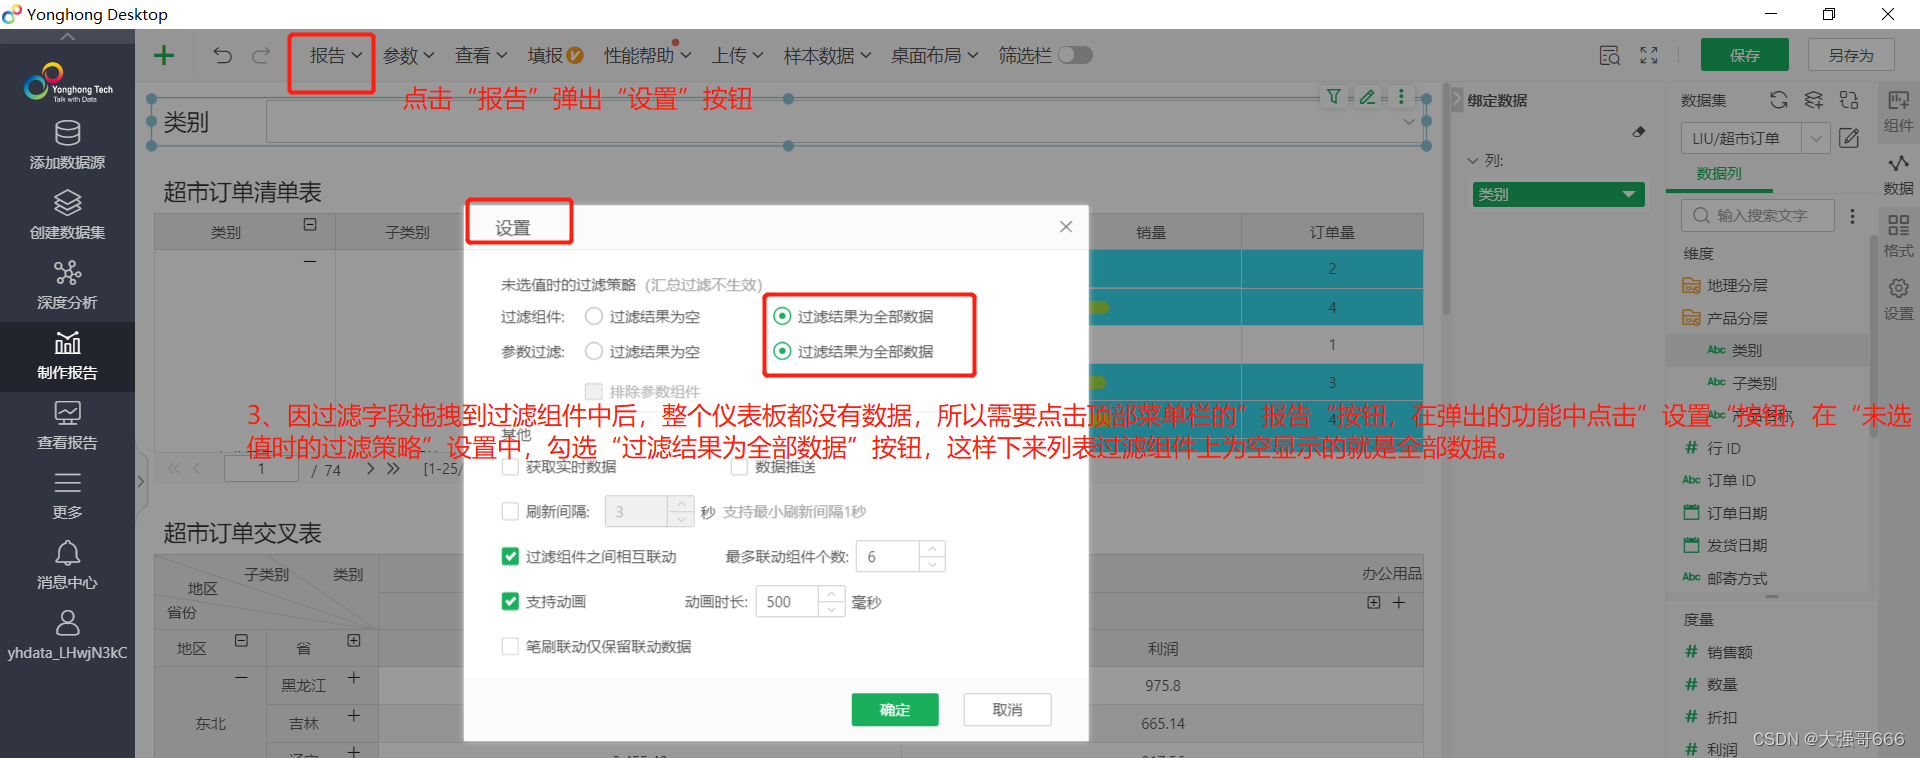Select the 销售额 measure field

1729,652
